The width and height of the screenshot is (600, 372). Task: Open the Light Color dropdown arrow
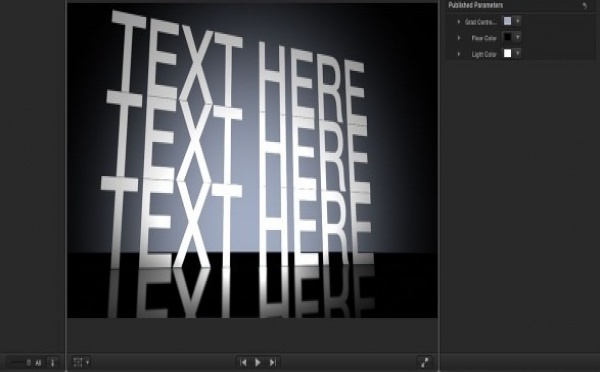click(517, 53)
